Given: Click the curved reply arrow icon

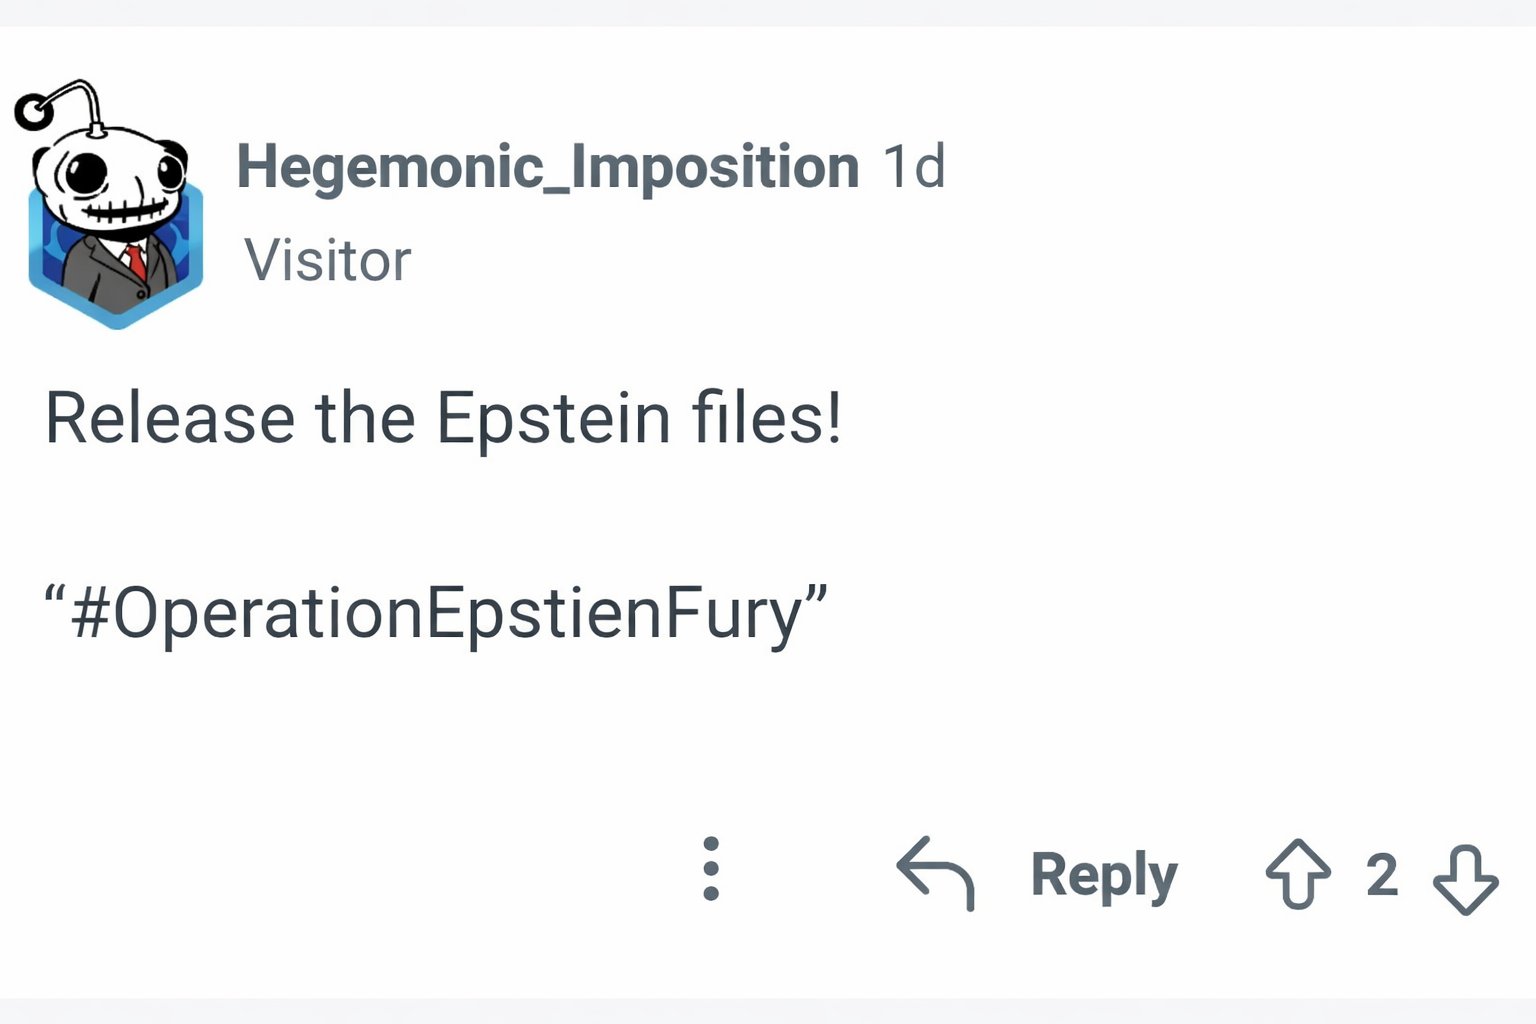Looking at the screenshot, I should (935, 873).
